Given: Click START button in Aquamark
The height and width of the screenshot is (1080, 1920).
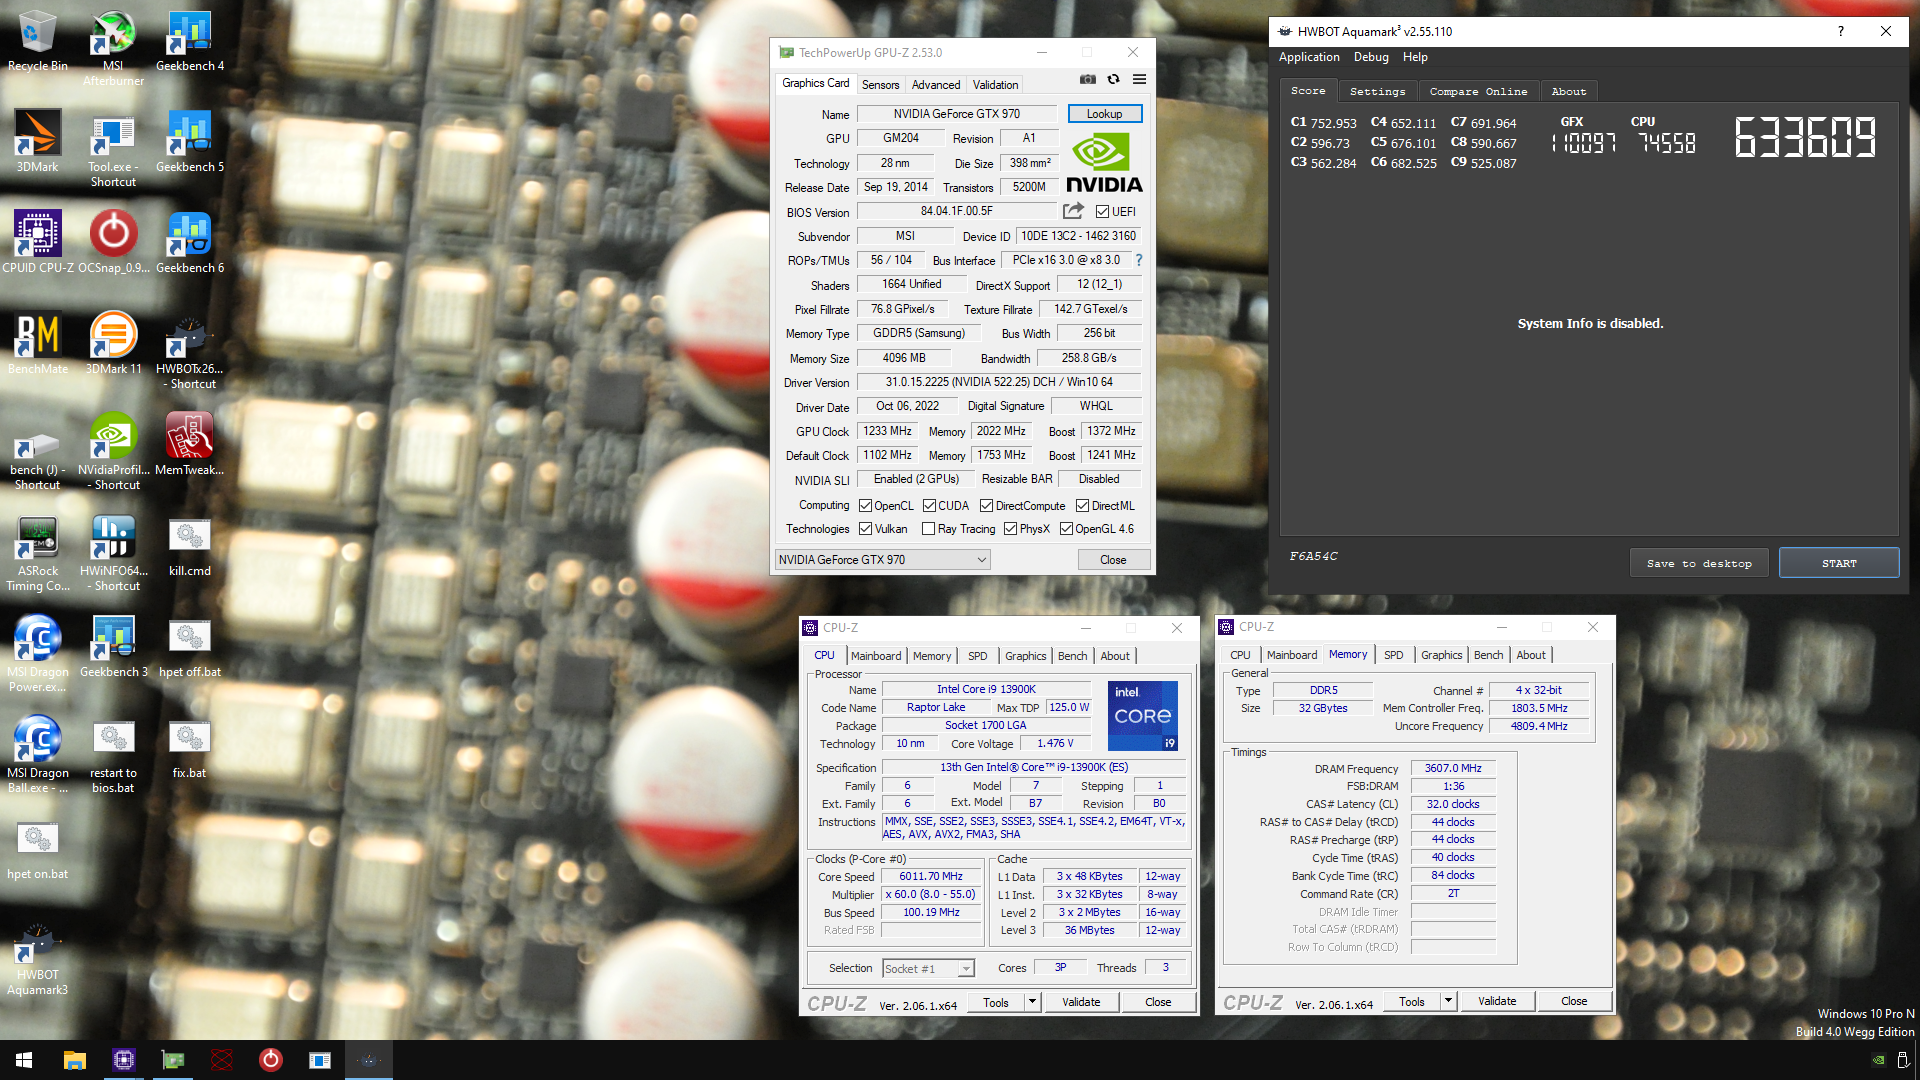Looking at the screenshot, I should coord(1838,563).
